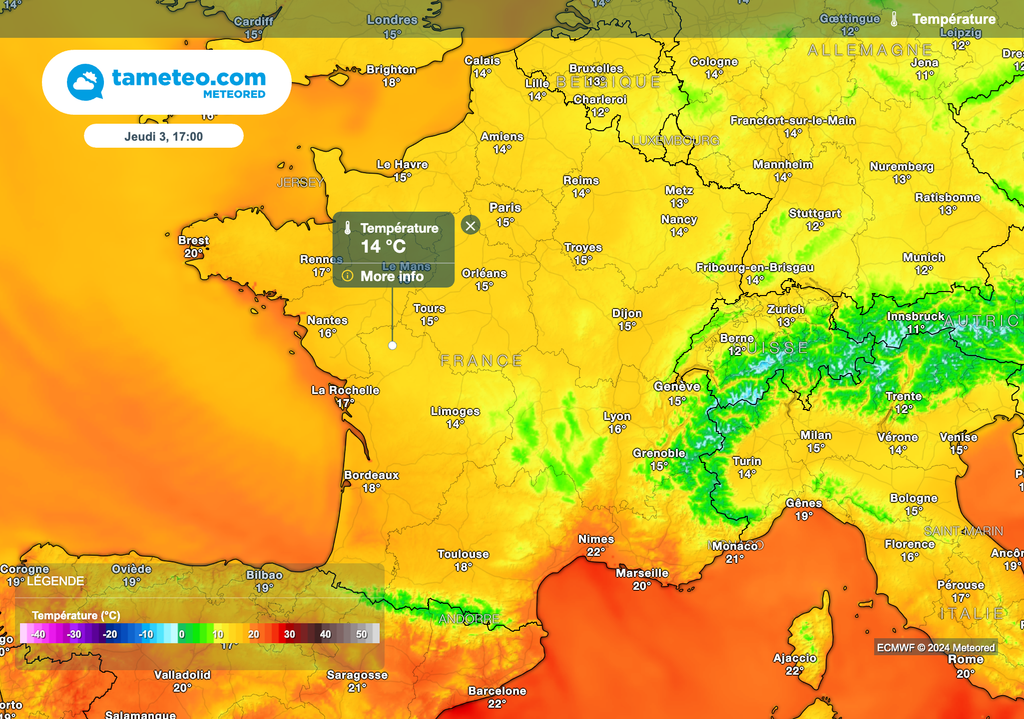This screenshot has width=1024, height=719.
Task: Click the map marker dot below the popup
Action: (x=392, y=344)
